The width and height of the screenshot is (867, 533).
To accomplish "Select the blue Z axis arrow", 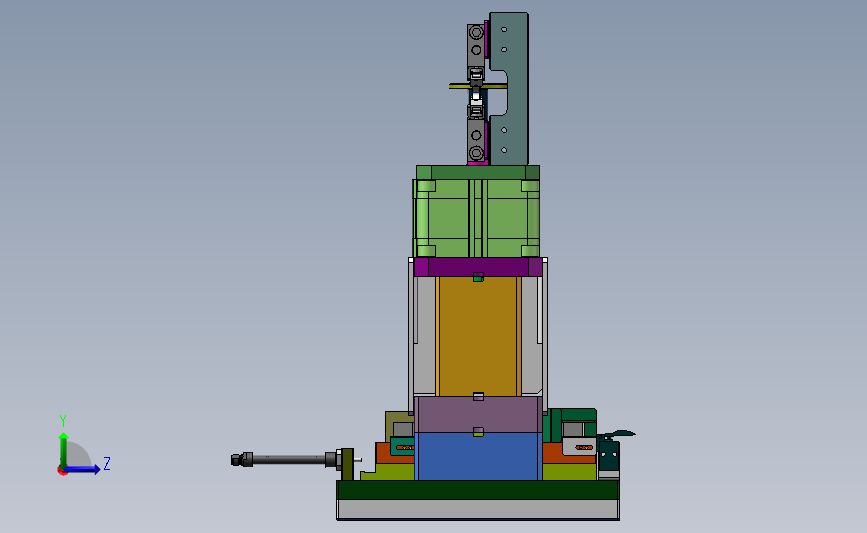I will coord(82,469).
